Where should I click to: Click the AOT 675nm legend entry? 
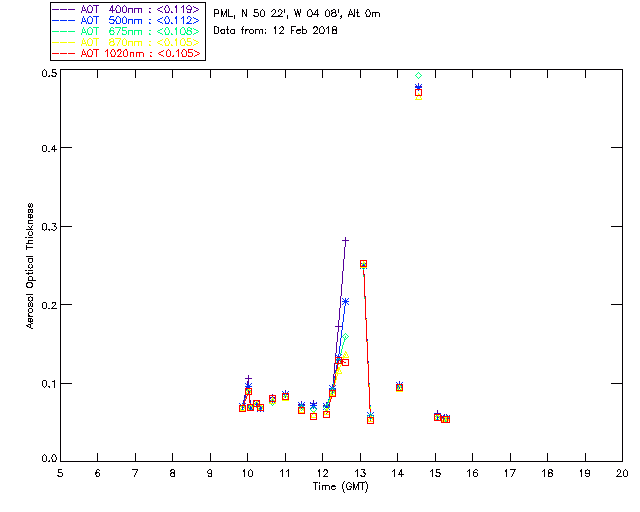coord(127,31)
